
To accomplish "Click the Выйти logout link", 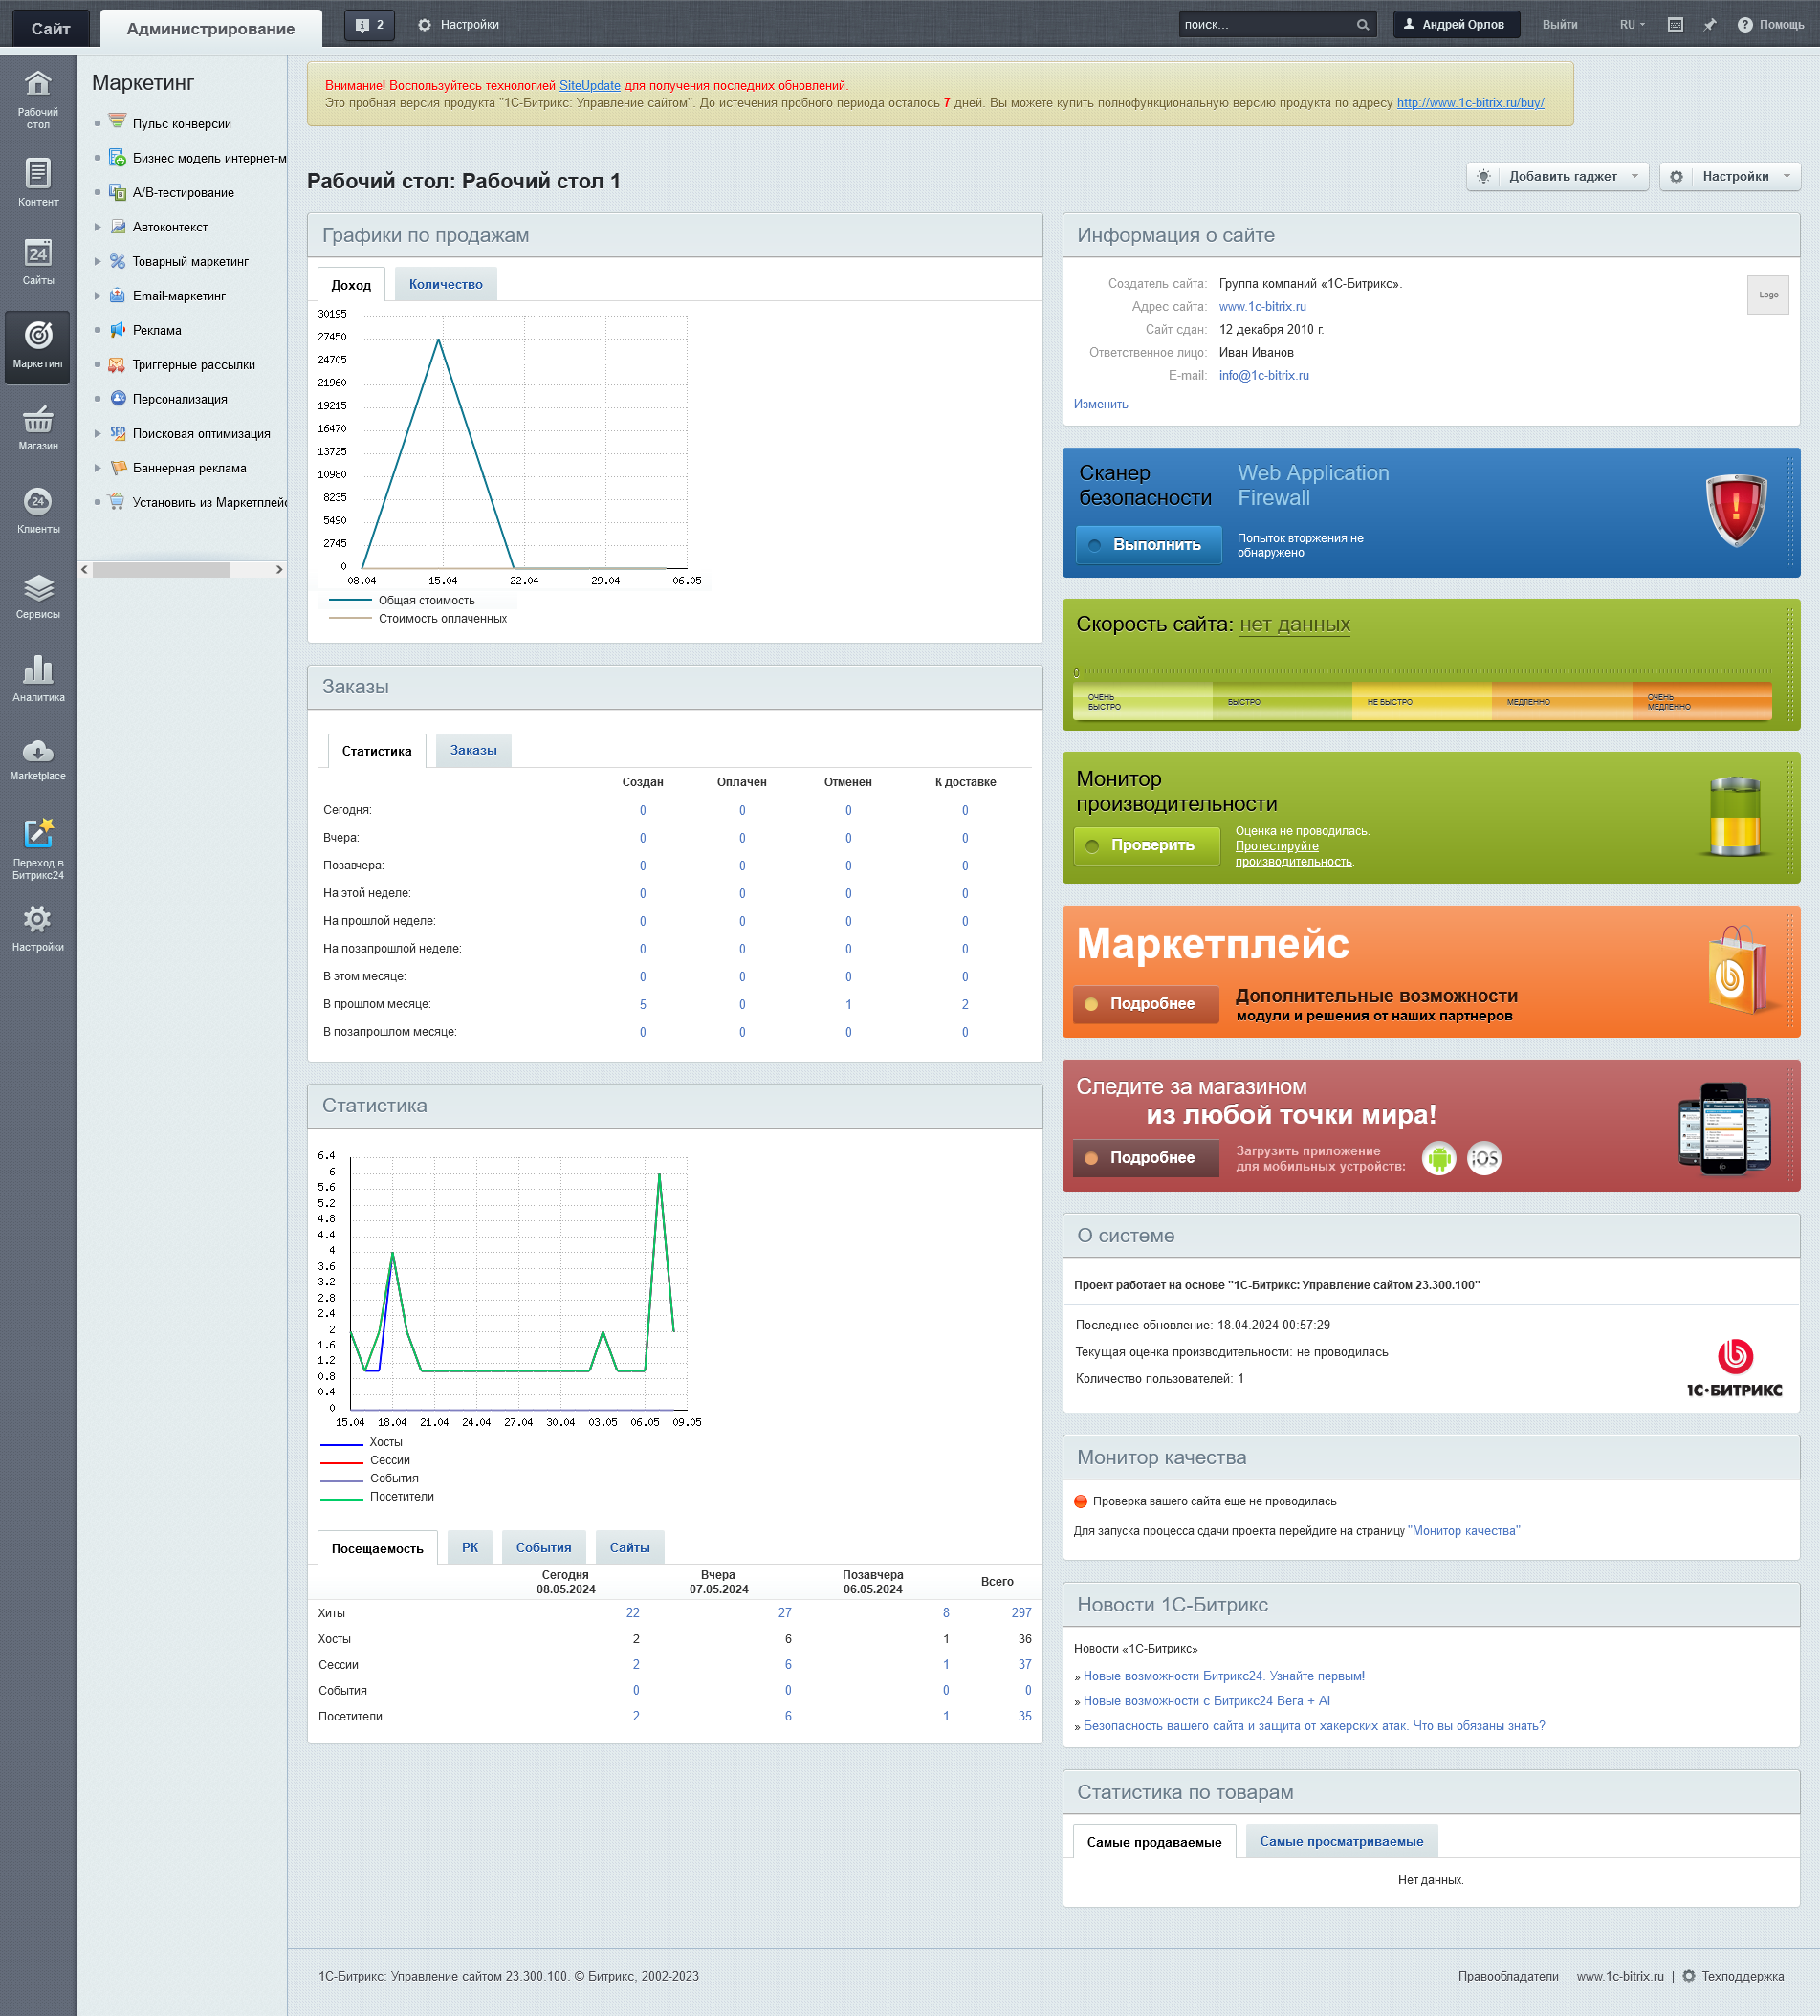I will point(1560,25).
